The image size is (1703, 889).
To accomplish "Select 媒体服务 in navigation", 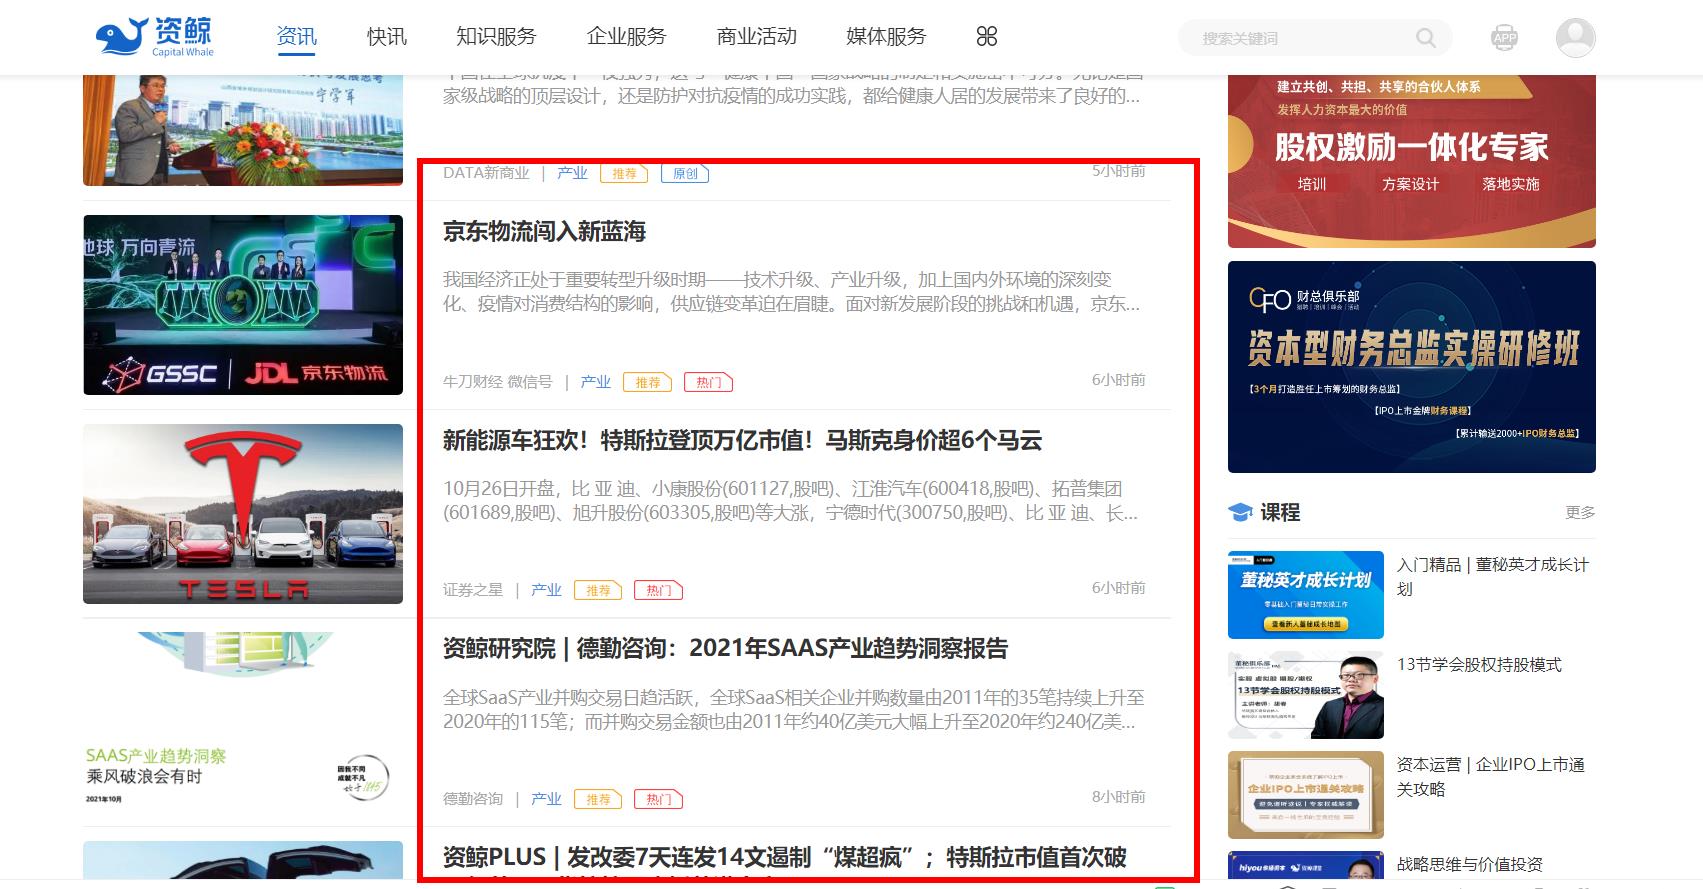I will 886,37.
